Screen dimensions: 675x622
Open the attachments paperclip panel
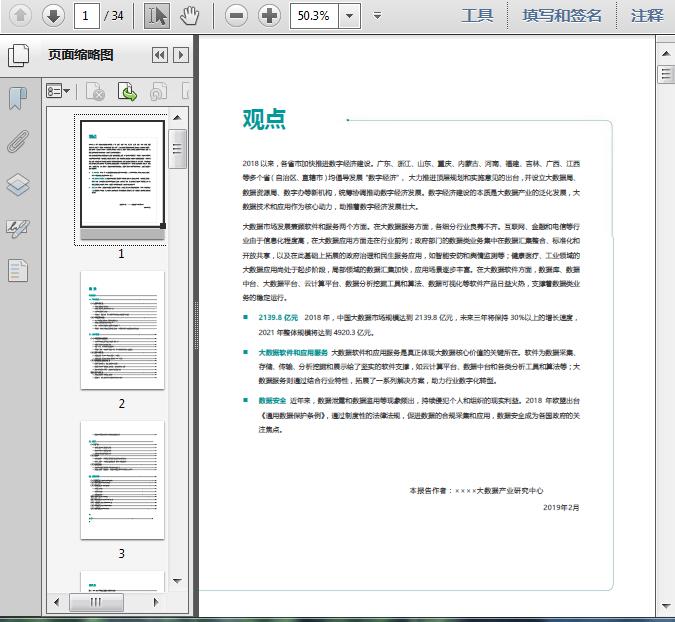point(18,141)
